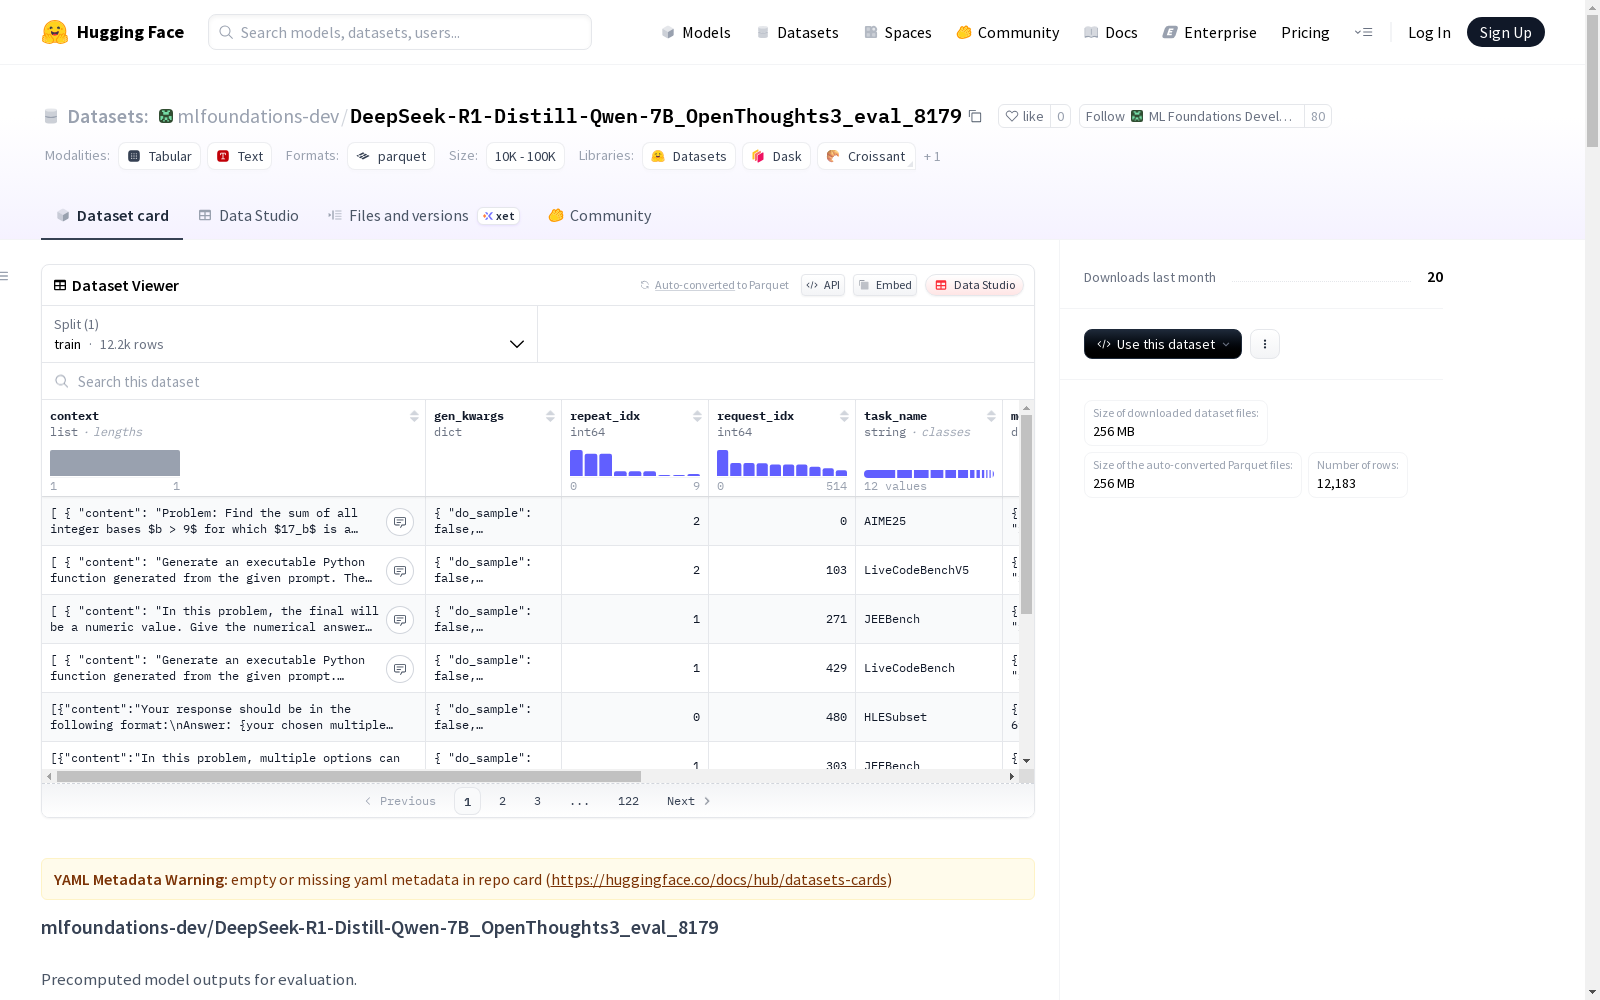
Task: Open the navigation overflow menu icon
Action: point(1363,32)
